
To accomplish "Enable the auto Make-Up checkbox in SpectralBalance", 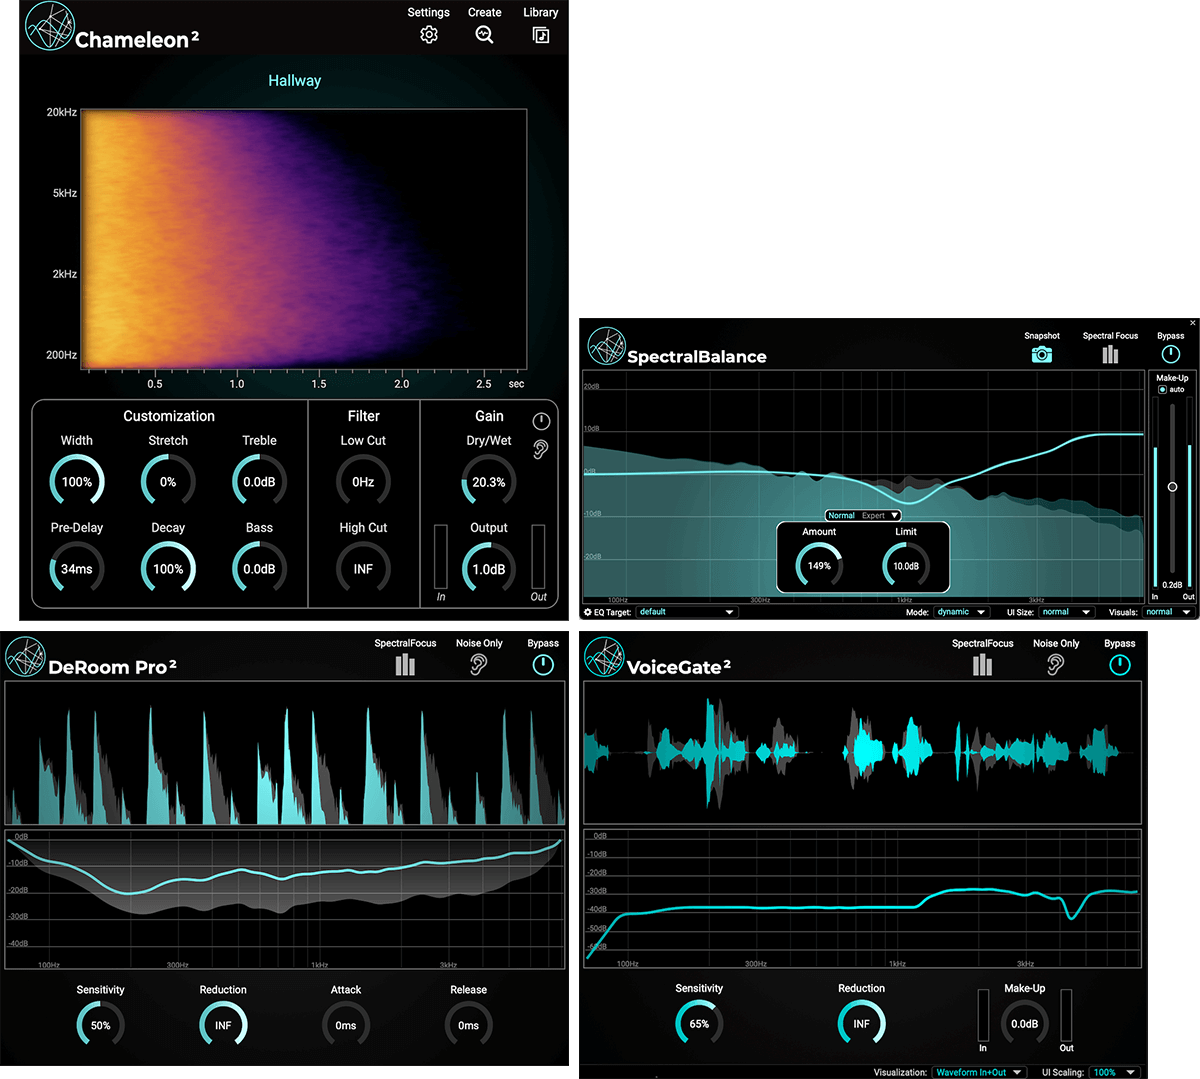I will [1162, 390].
